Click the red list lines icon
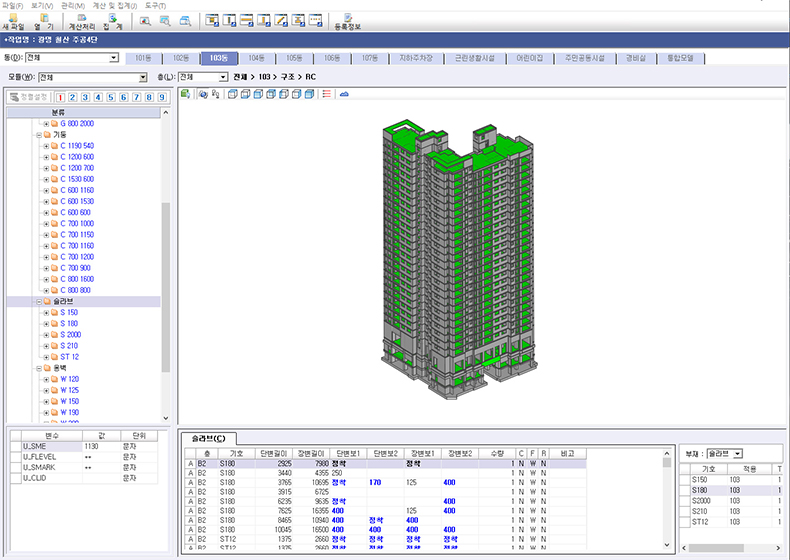Image resolution: width=790 pixels, height=560 pixels. coord(326,94)
